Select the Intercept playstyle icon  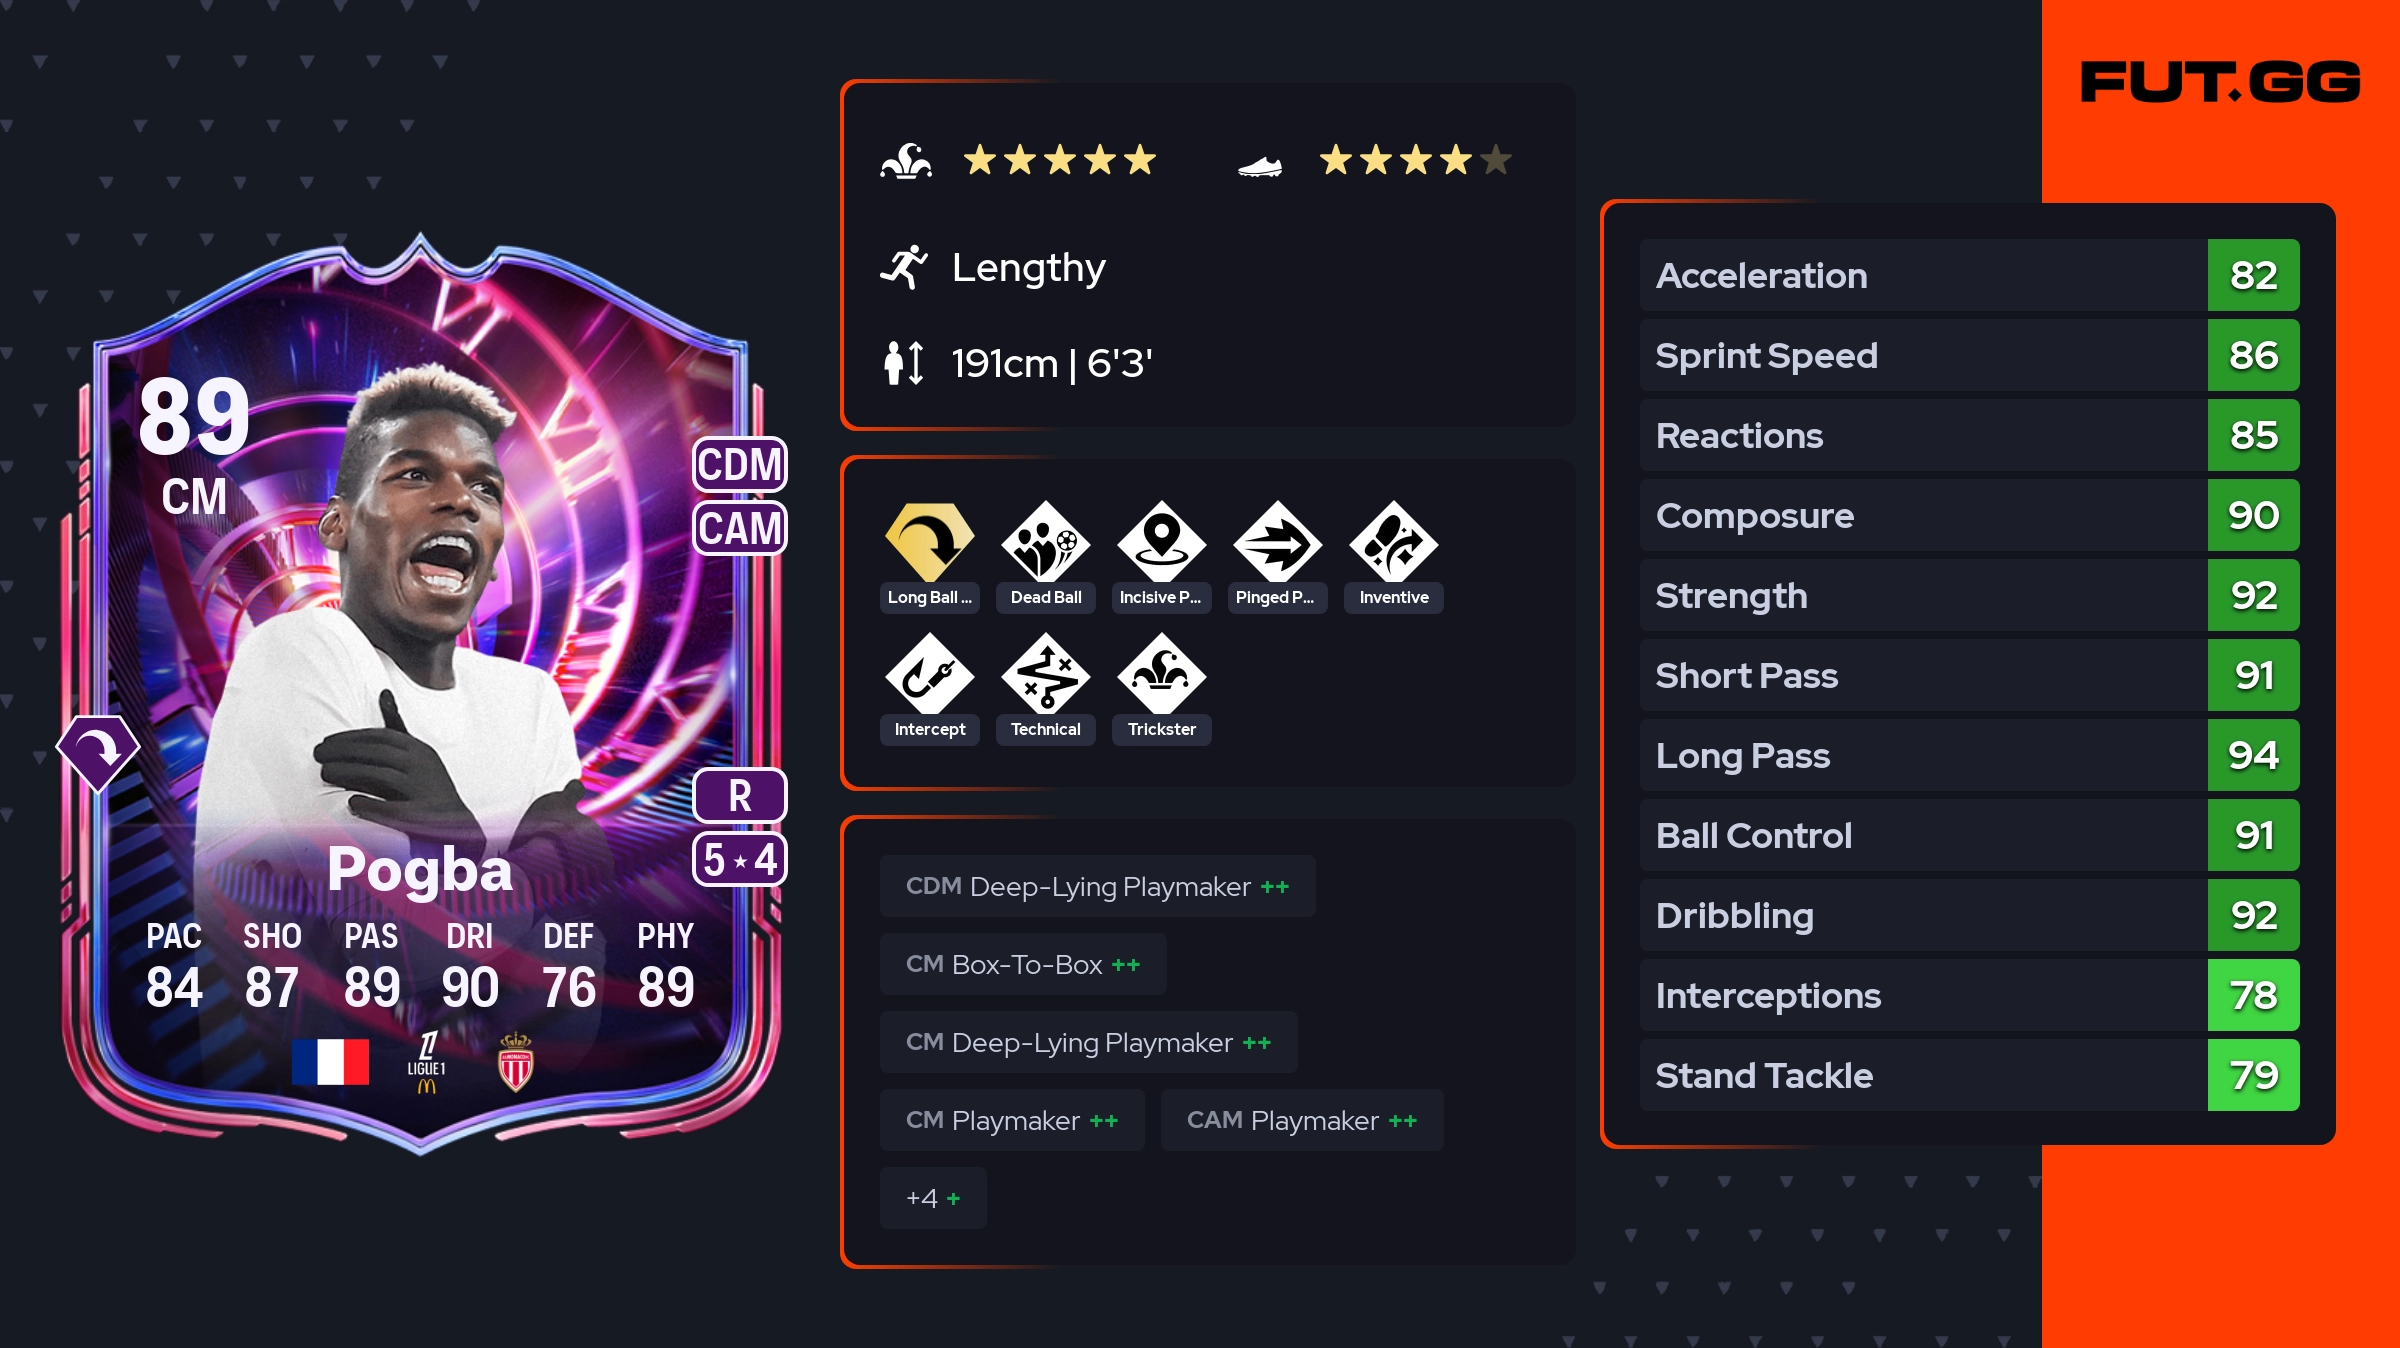click(929, 674)
